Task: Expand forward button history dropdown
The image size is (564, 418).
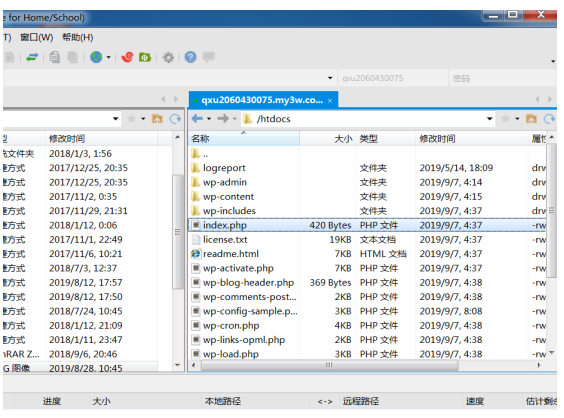Action: click(x=235, y=118)
